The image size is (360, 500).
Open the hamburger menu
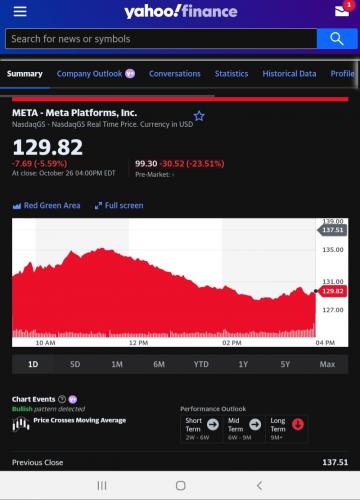(20, 11)
